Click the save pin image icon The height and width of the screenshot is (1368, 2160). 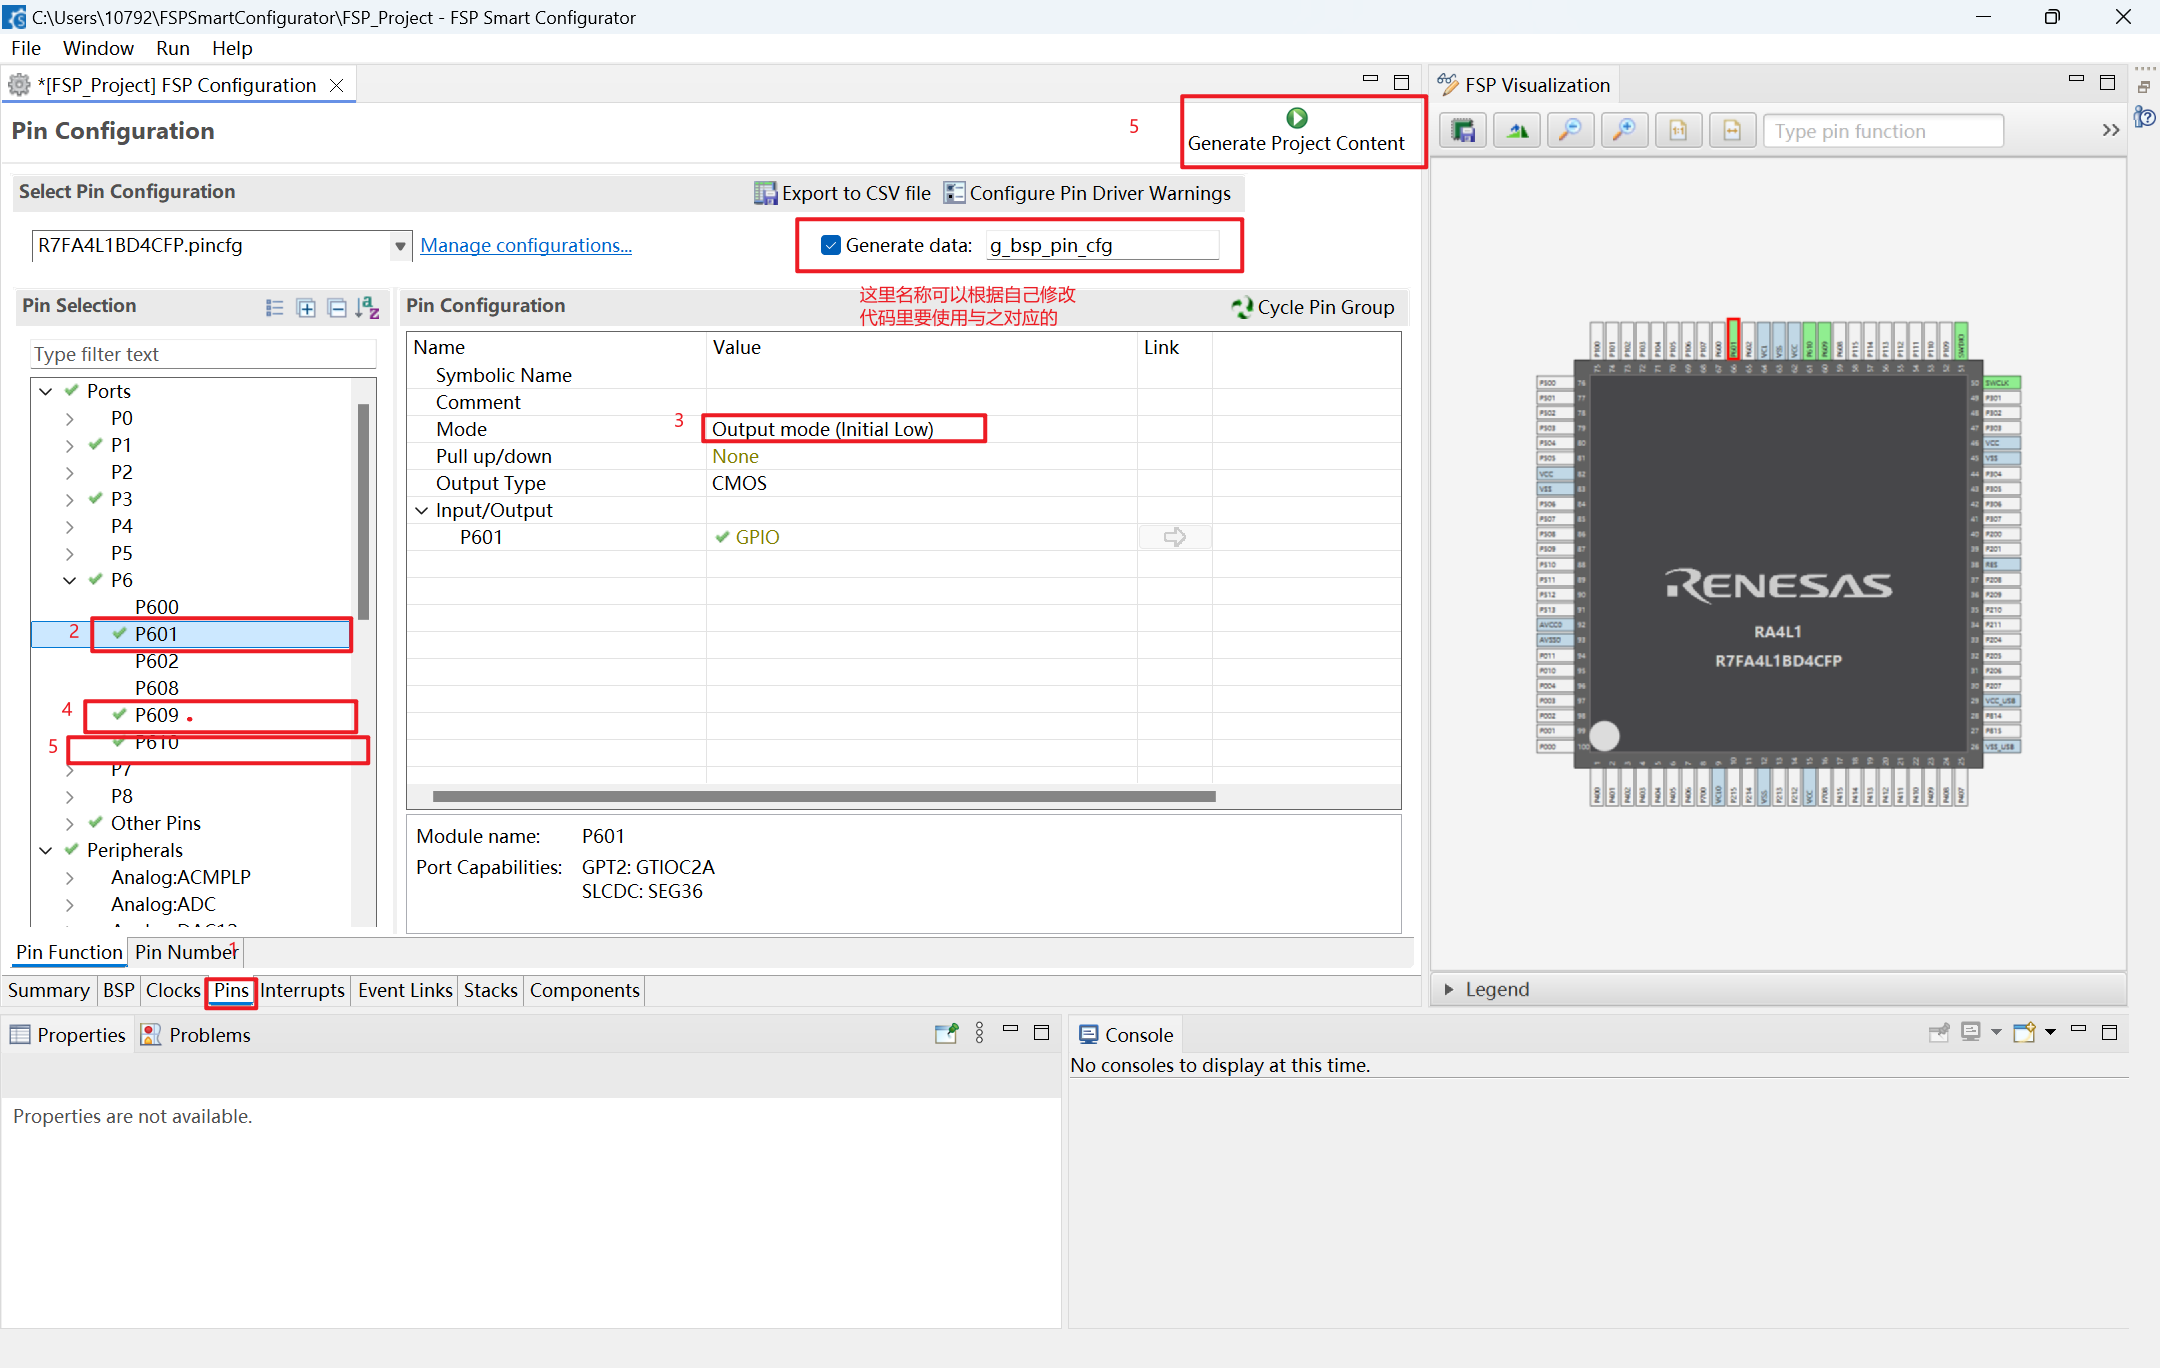click(x=1463, y=131)
